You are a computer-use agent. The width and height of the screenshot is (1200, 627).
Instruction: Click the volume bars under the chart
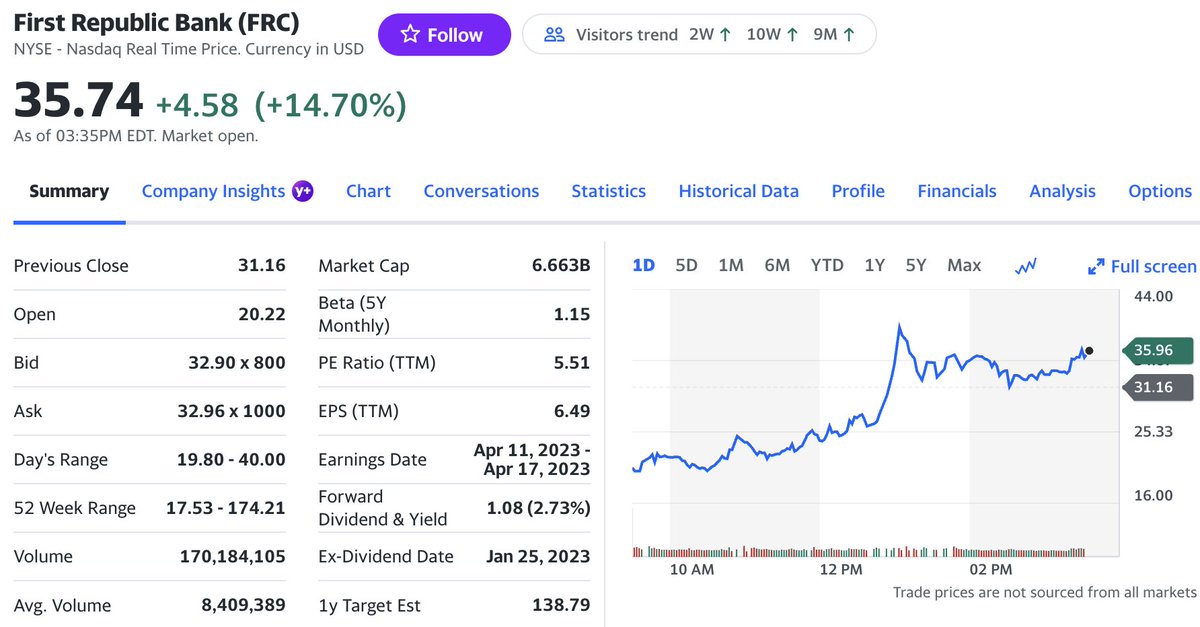860,552
